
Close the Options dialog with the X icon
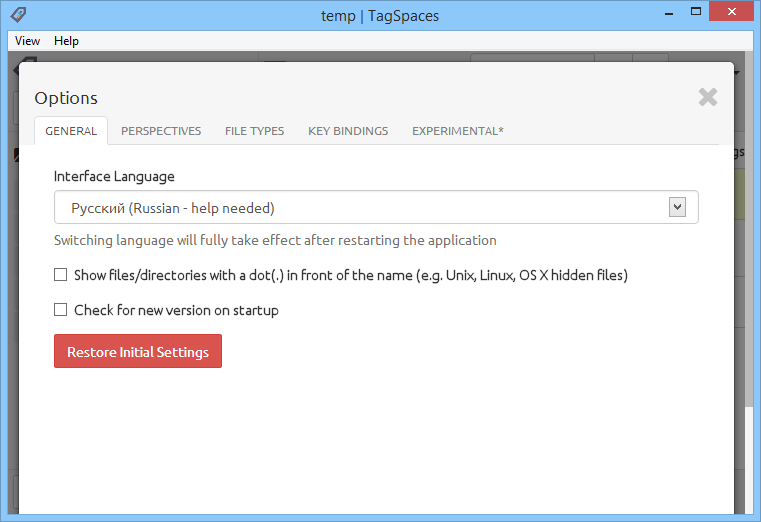pyautogui.click(x=708, y=97)
